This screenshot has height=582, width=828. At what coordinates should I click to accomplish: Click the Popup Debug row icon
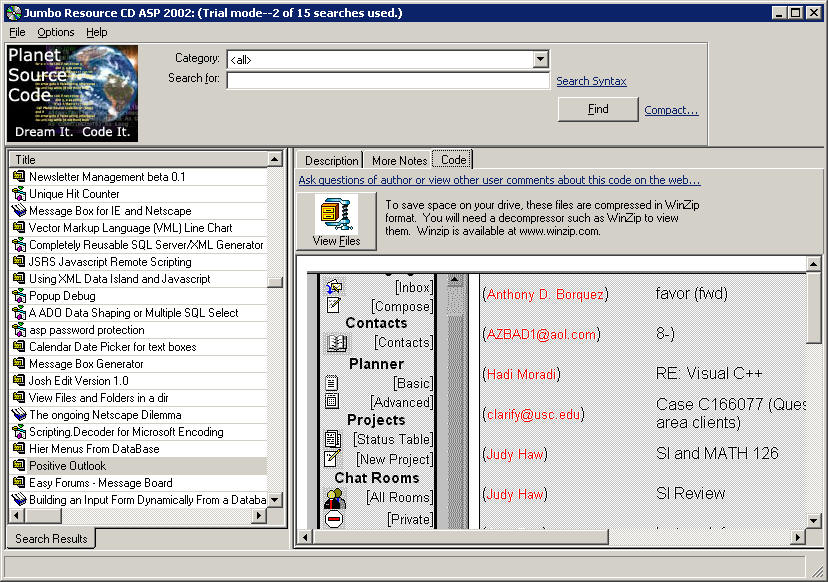point(19,295)
